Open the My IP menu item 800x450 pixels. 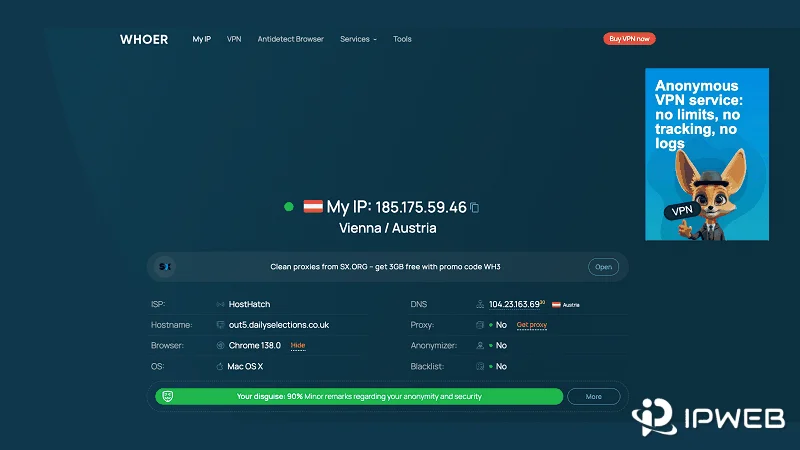point(202,39)
